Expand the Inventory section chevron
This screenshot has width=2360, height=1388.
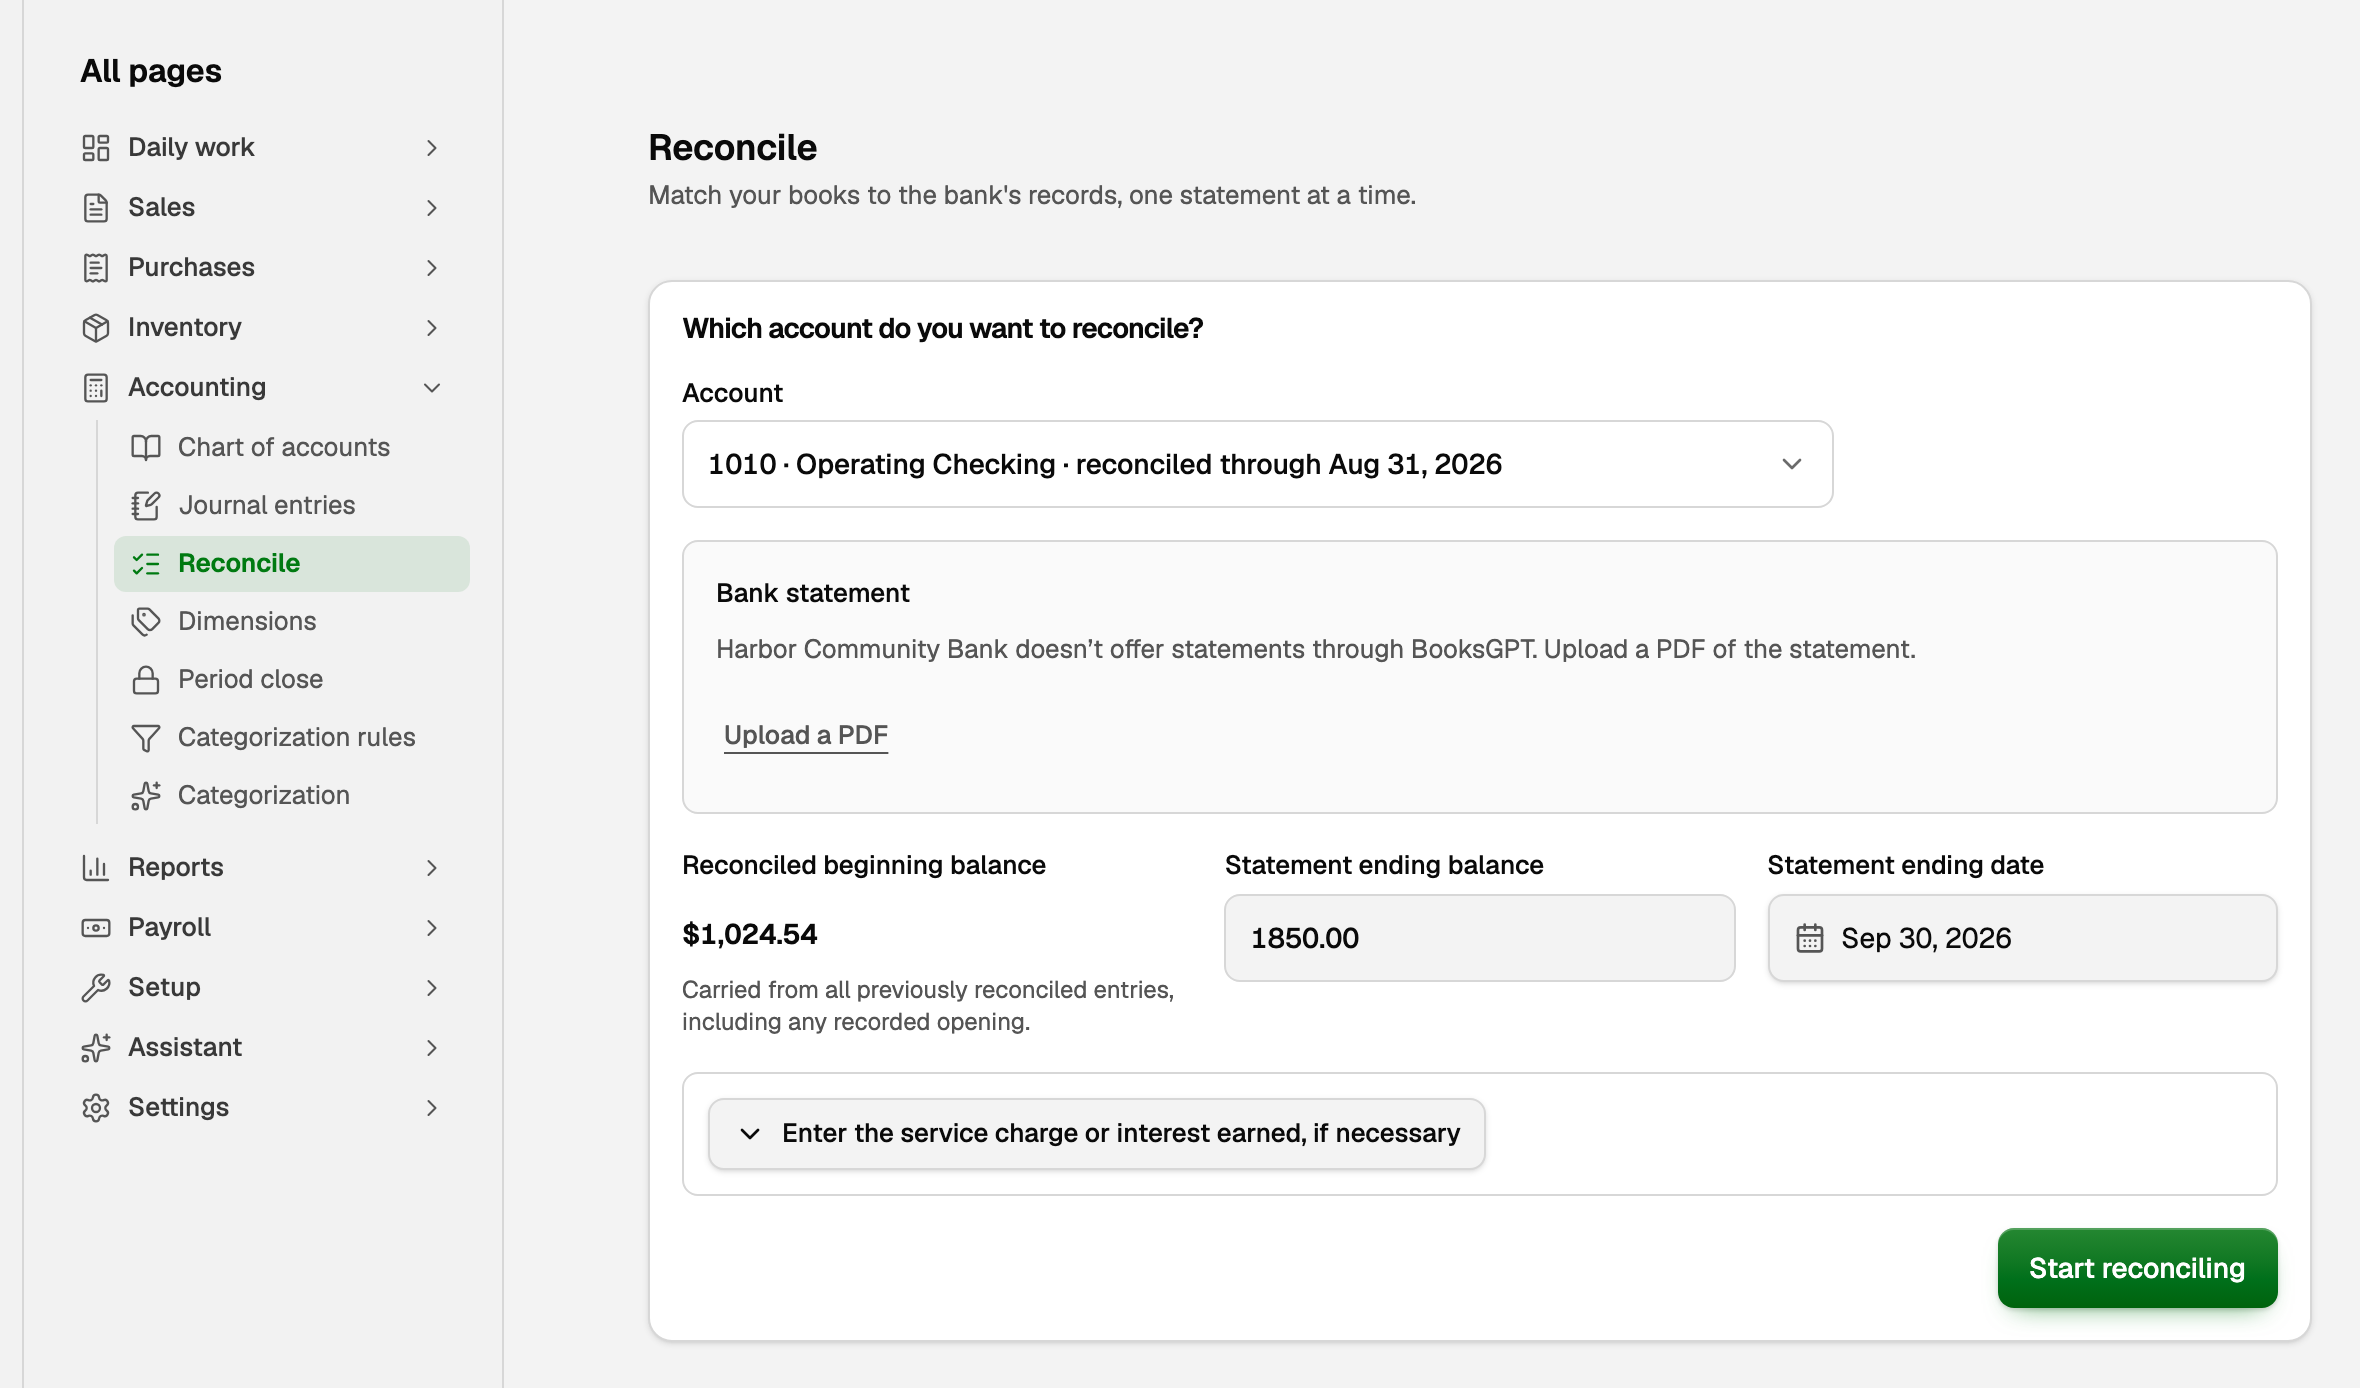tap(432, 328)
